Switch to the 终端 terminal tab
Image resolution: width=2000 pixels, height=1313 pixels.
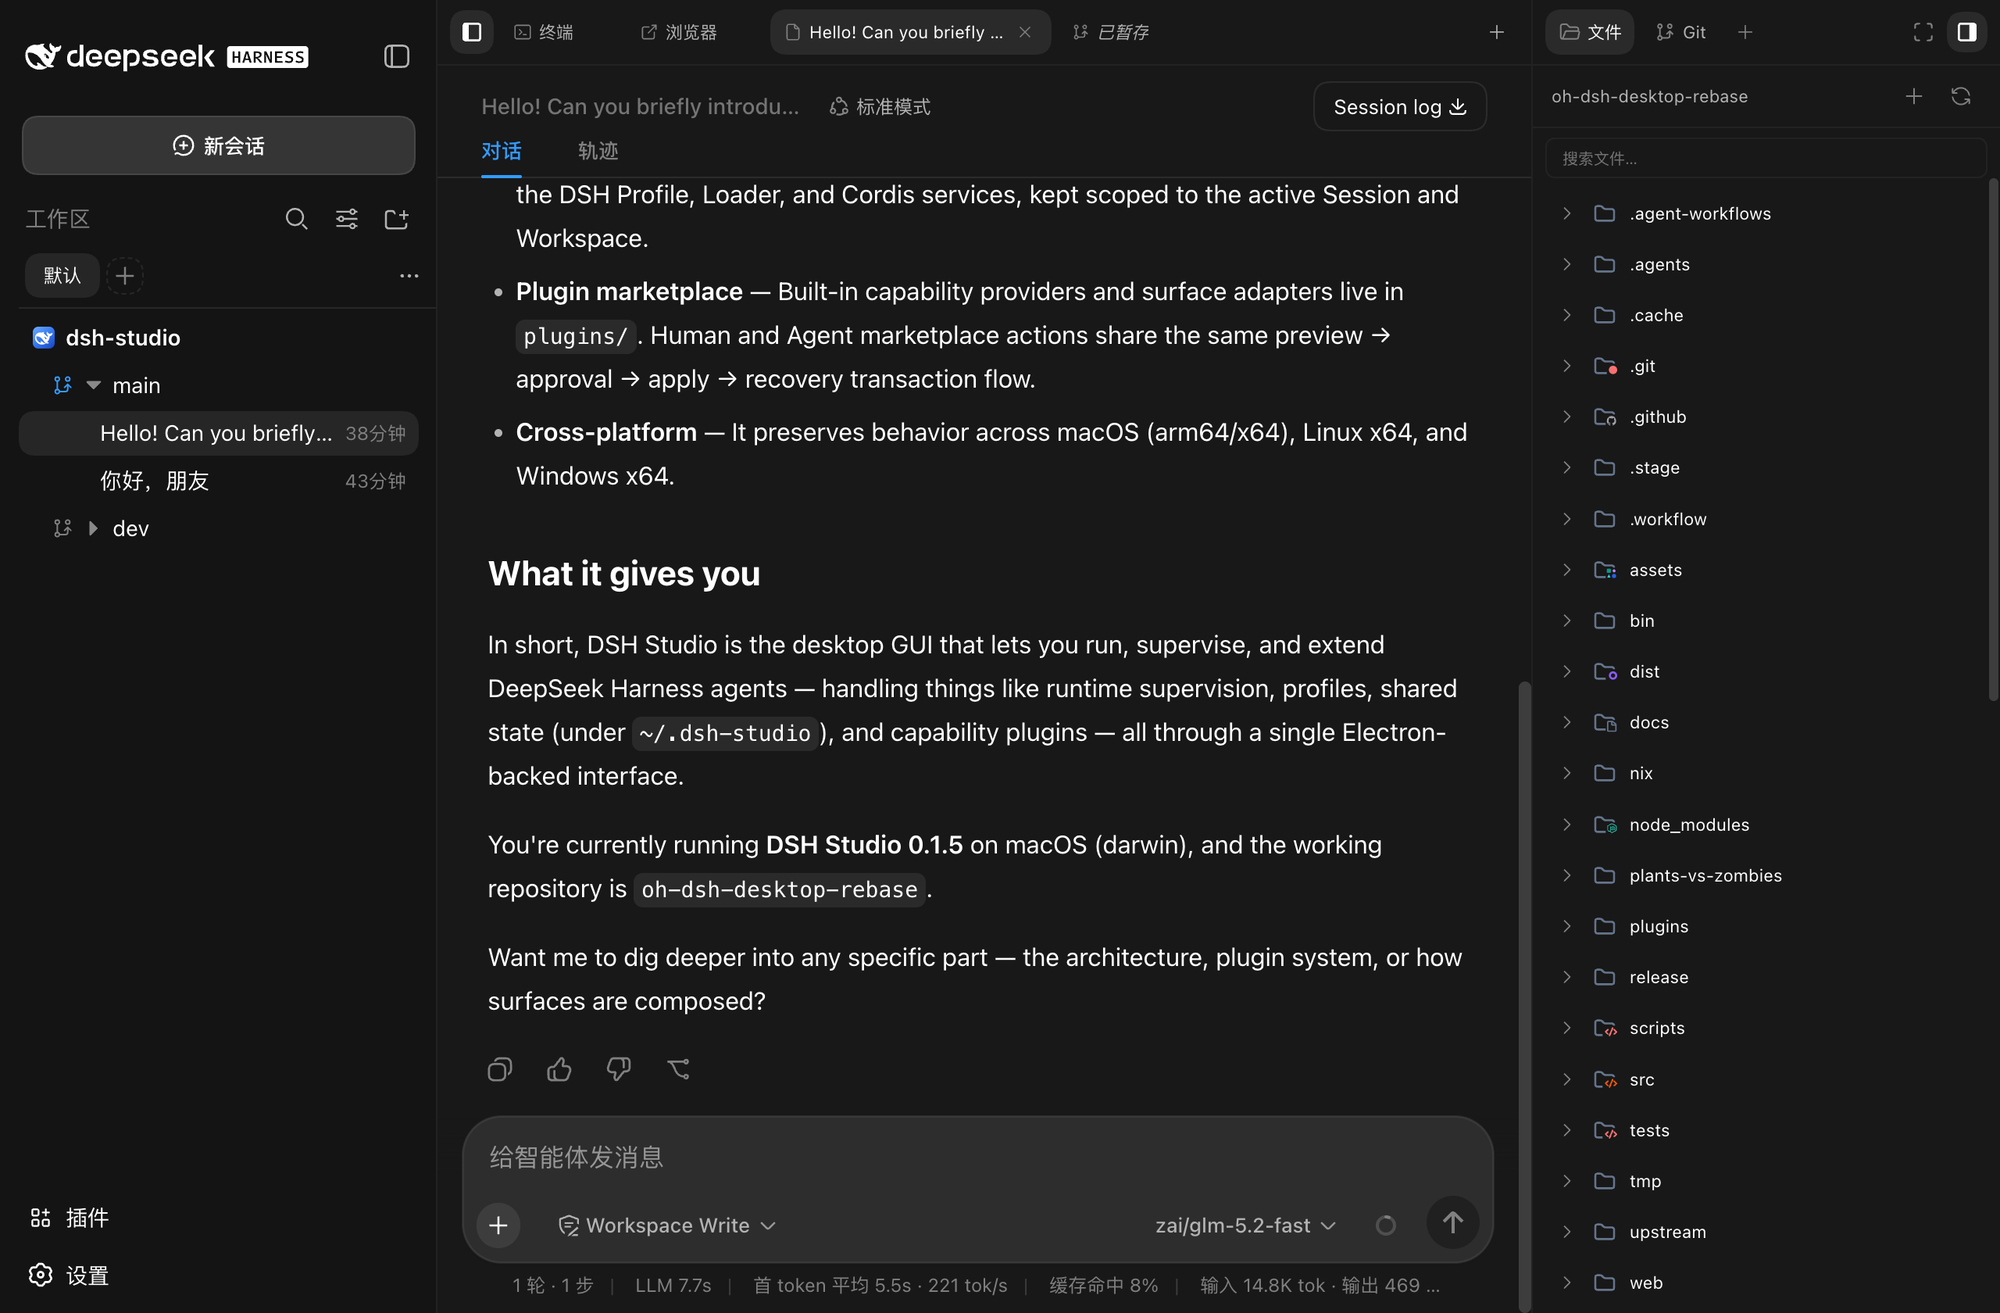tap(544, 32)
